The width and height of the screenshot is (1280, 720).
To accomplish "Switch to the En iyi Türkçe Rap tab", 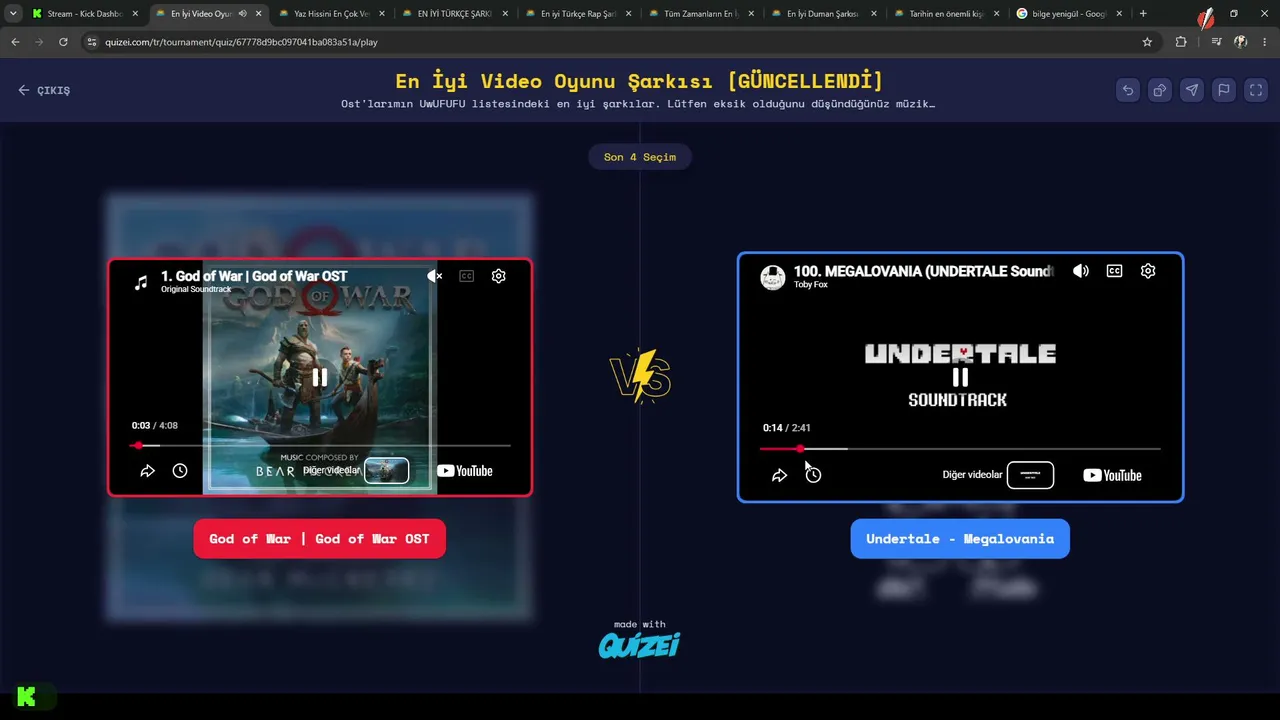I will [x=578, y=14].
